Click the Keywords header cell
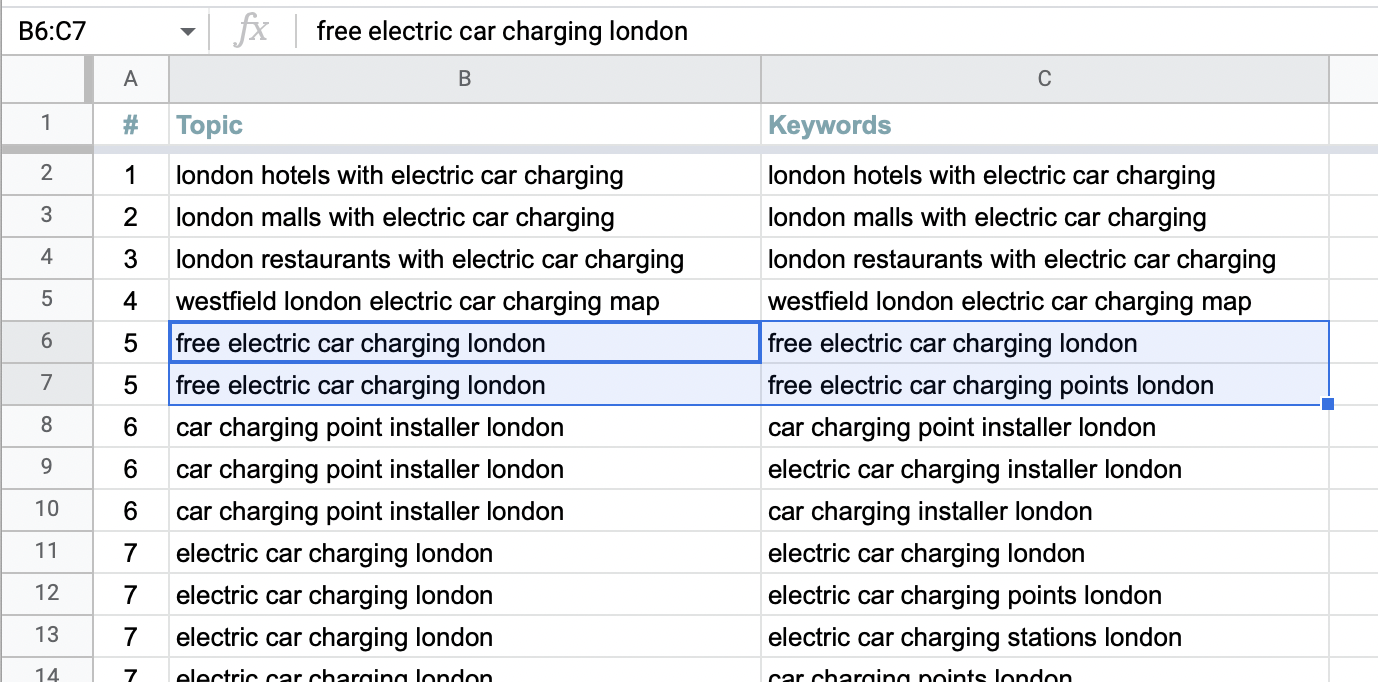The image size is (1378, 682). pos(1045,124)
